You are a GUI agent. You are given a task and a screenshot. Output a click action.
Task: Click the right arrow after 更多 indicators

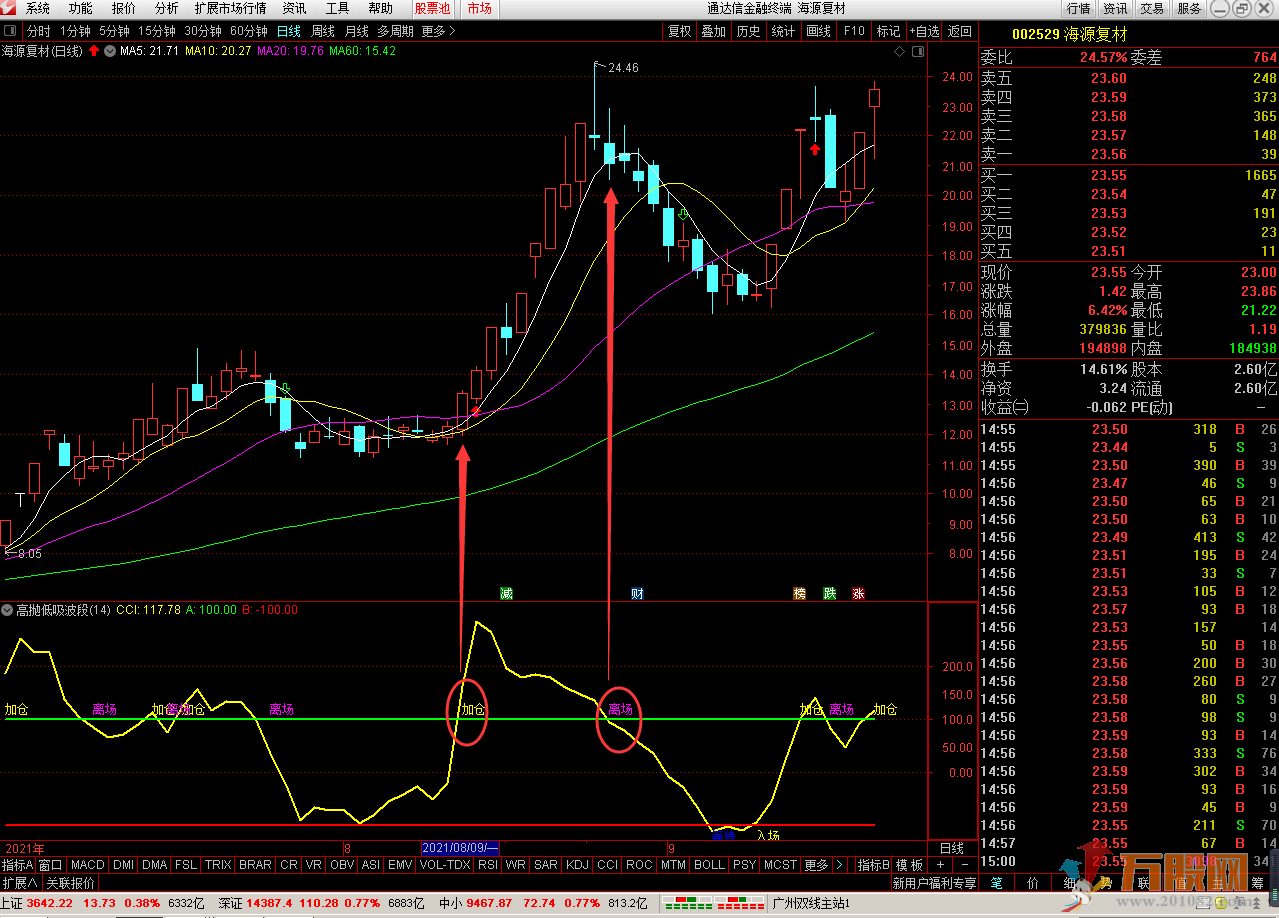click(x=839, y=865)
